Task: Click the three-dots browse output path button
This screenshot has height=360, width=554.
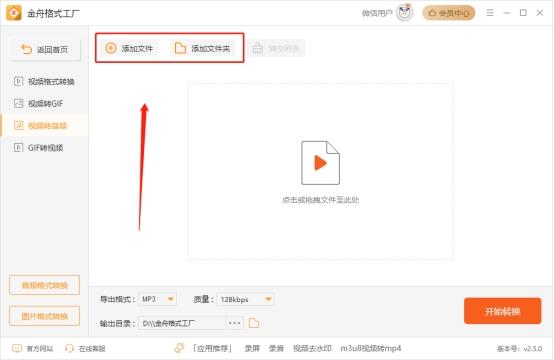Action: 235,323
